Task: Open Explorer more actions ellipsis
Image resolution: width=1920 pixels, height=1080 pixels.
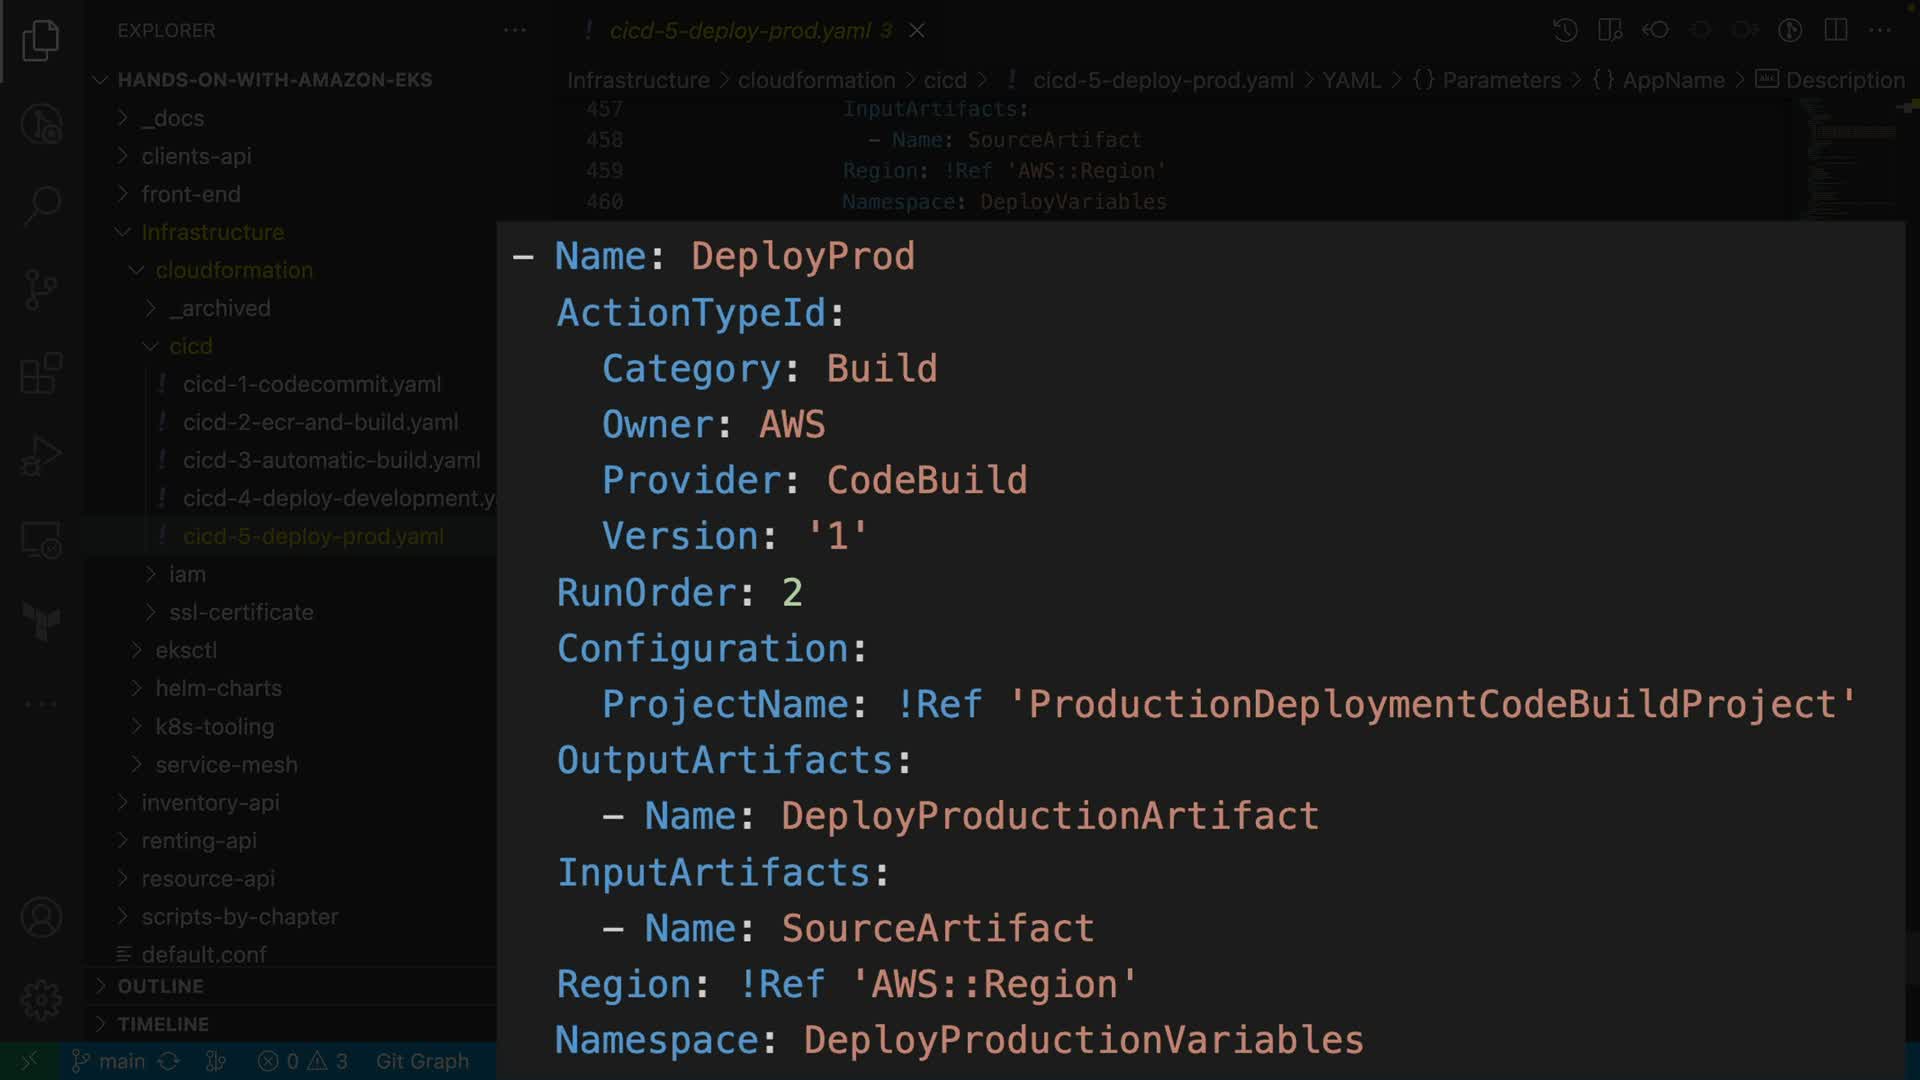Action: point(515,30)
